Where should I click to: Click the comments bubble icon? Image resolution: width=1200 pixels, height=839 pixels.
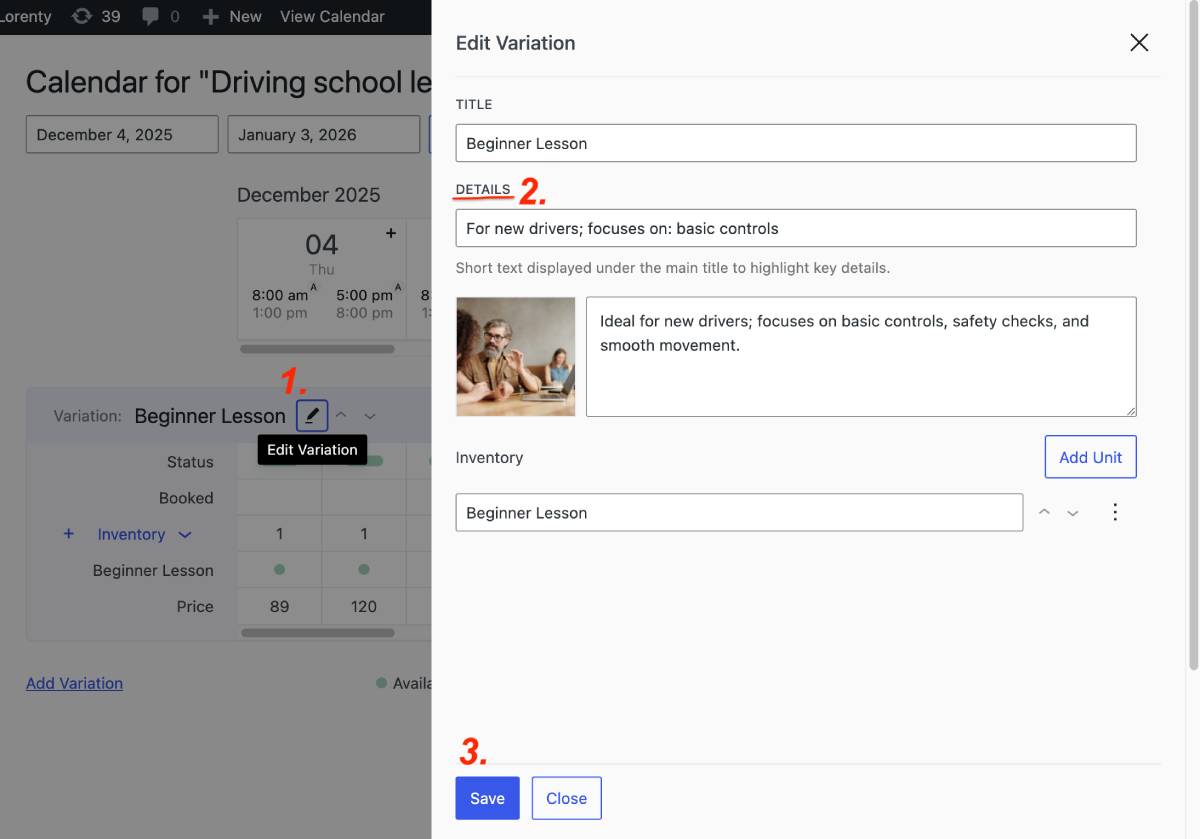150,16
